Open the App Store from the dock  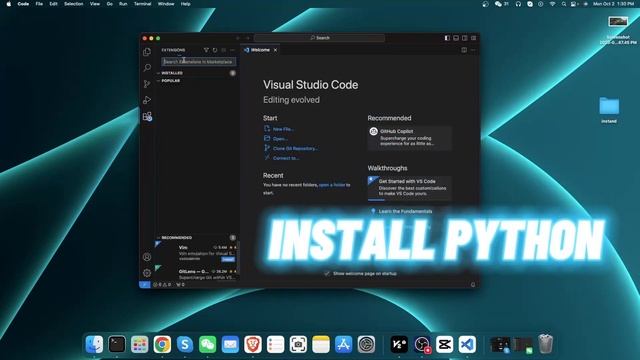343,344
